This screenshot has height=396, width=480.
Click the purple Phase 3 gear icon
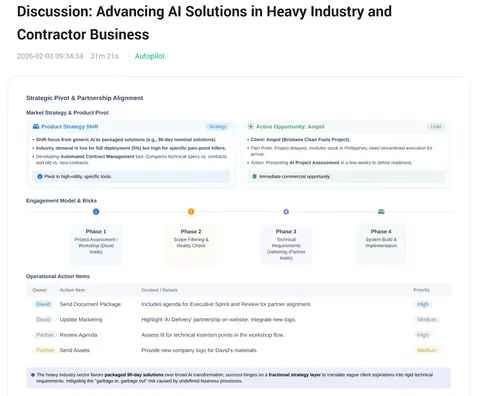pos(286,212)
